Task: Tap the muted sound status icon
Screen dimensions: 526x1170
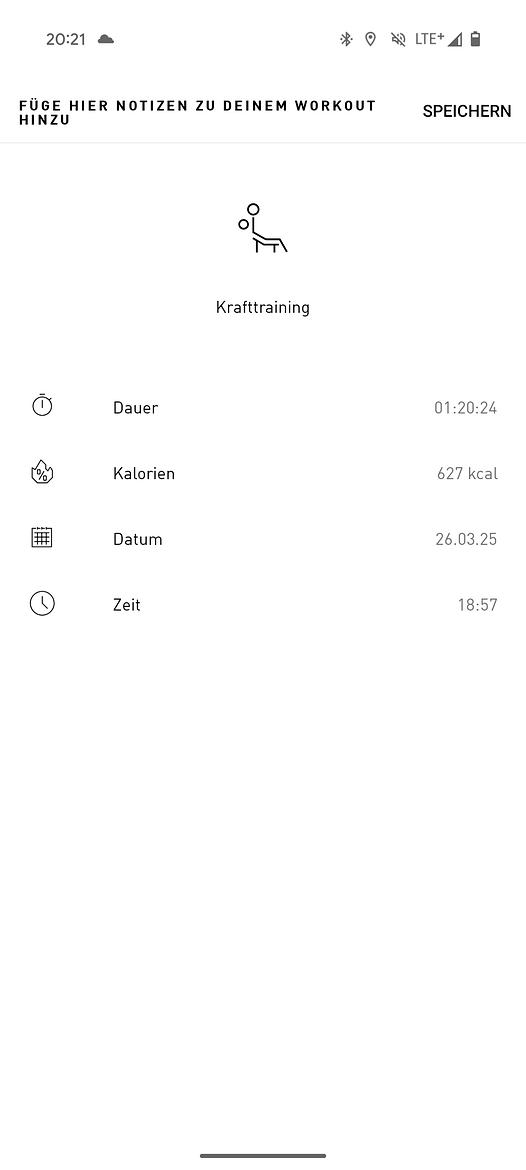Action: [x=398, y=40]
